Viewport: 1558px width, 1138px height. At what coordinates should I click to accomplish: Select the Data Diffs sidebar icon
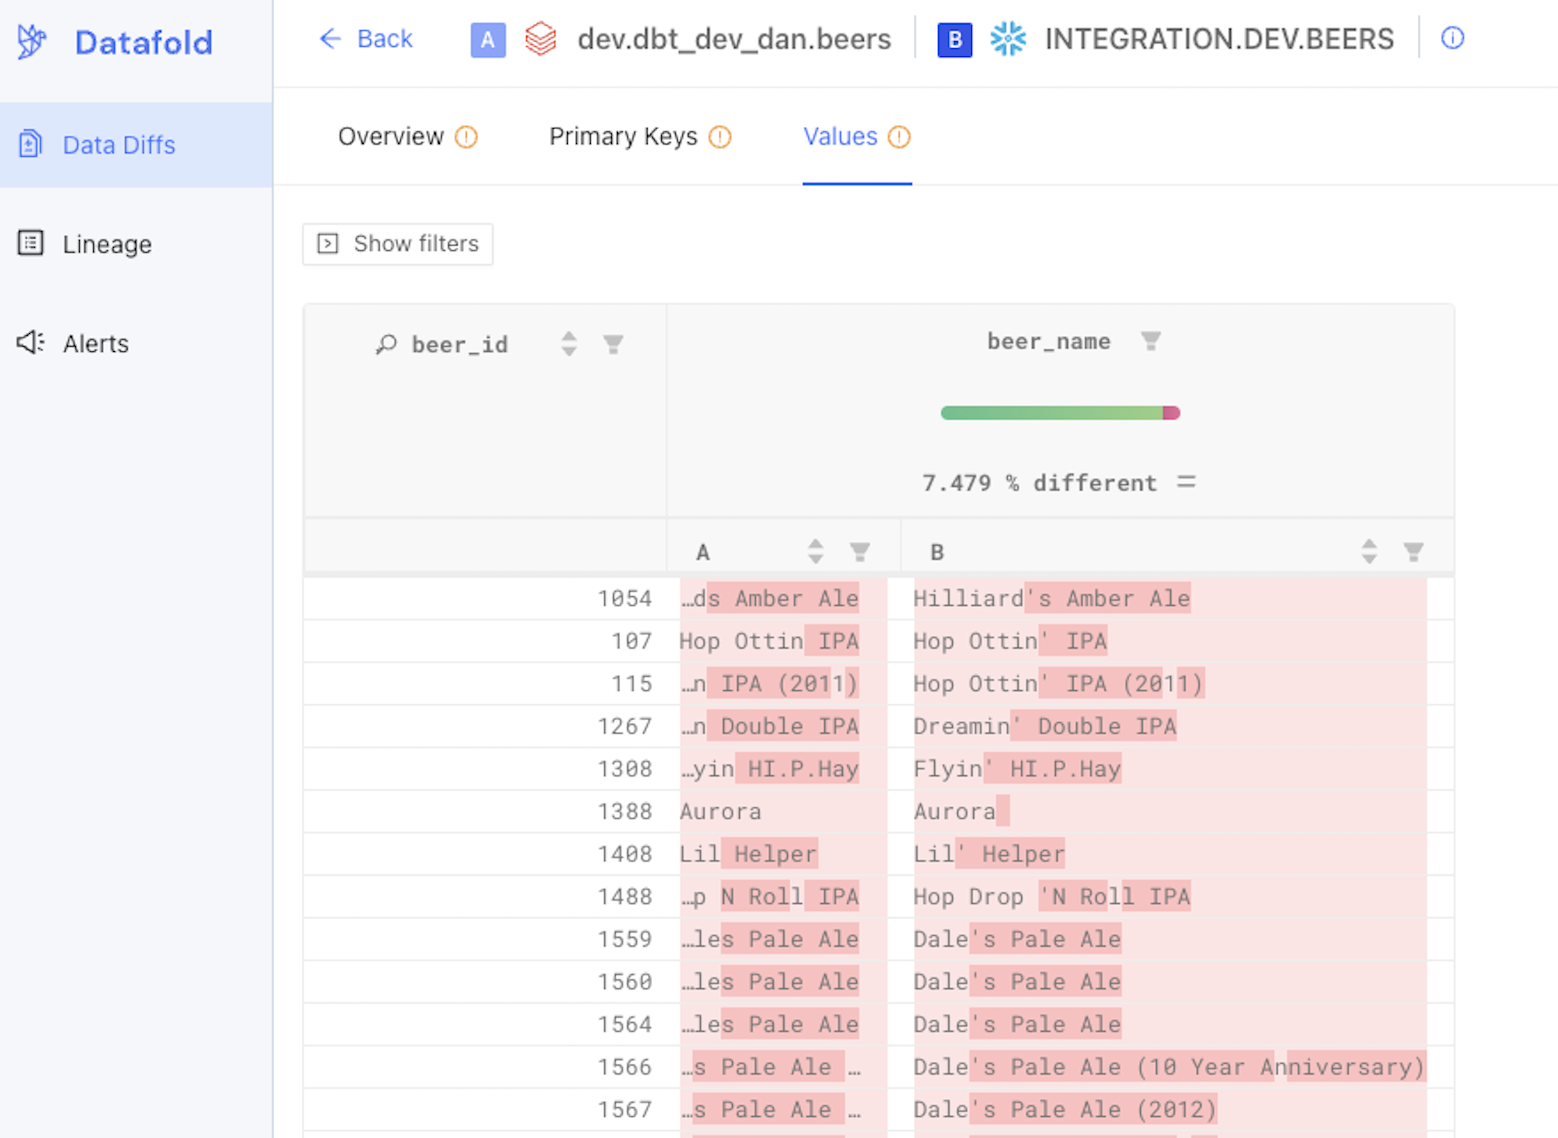click(30, 144)
